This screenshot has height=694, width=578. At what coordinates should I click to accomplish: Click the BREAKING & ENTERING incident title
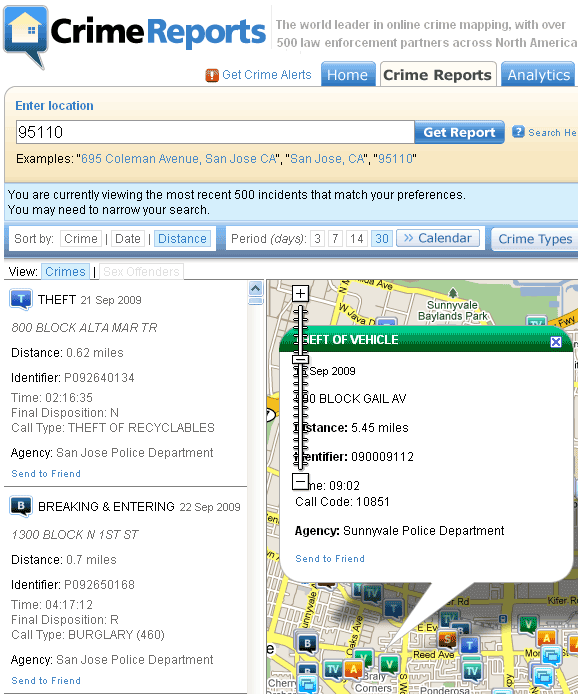106,506
